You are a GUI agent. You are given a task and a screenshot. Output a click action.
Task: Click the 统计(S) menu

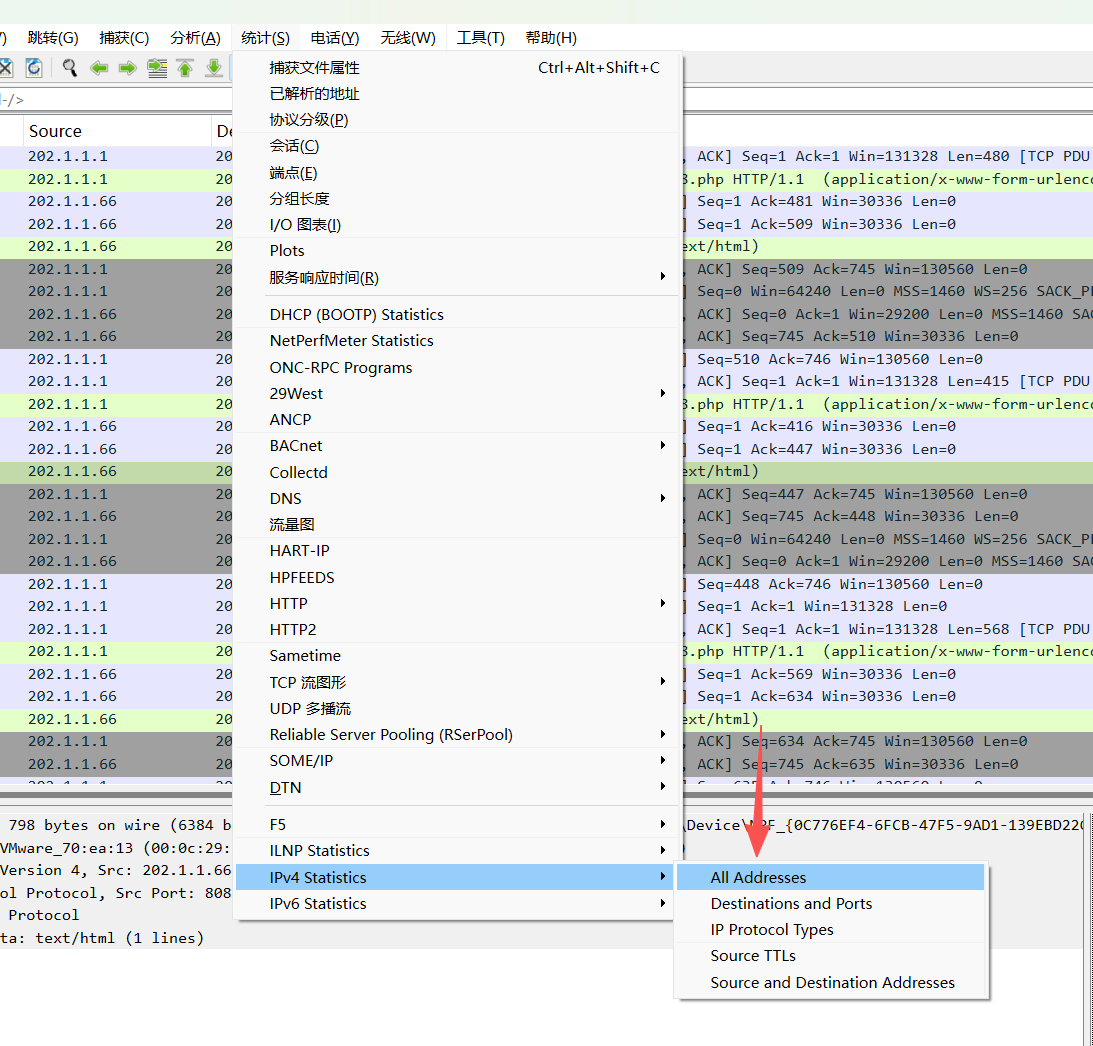[266, 38]
